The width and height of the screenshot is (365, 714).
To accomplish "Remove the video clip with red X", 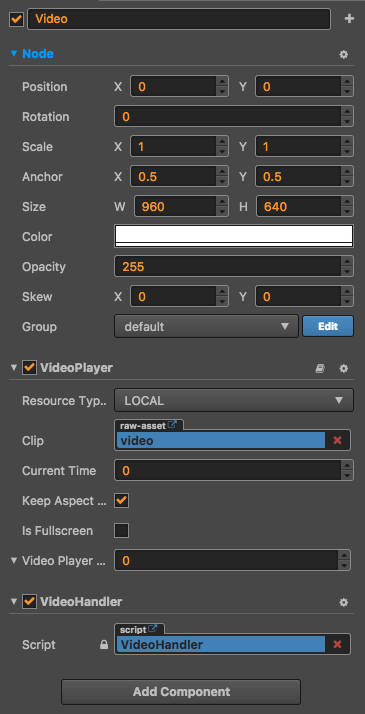I will pyautogui.click(x=337, y=440).
